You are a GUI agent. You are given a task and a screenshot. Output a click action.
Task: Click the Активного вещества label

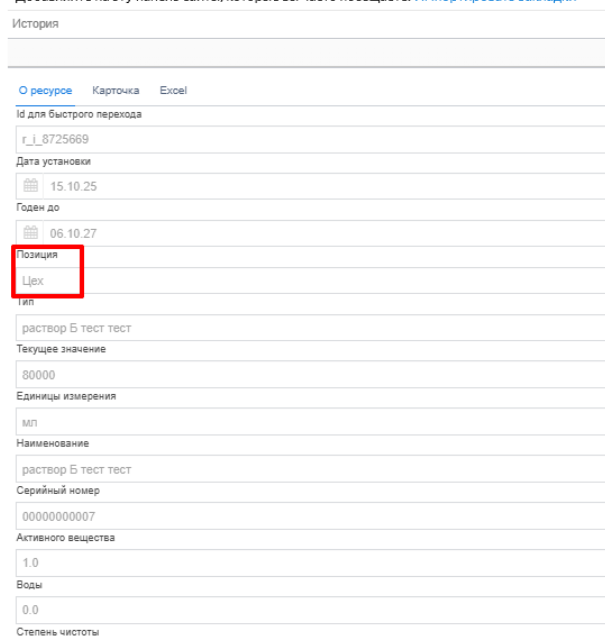coord(65,538)
